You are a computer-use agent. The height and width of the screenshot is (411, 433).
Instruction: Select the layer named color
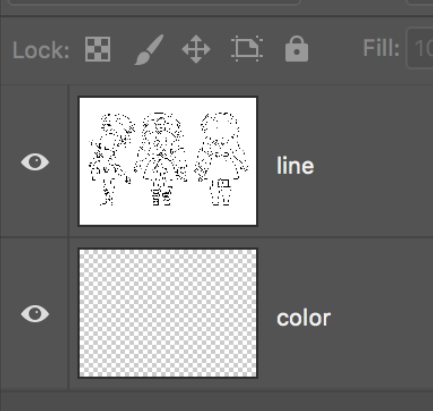pos(304,318)
